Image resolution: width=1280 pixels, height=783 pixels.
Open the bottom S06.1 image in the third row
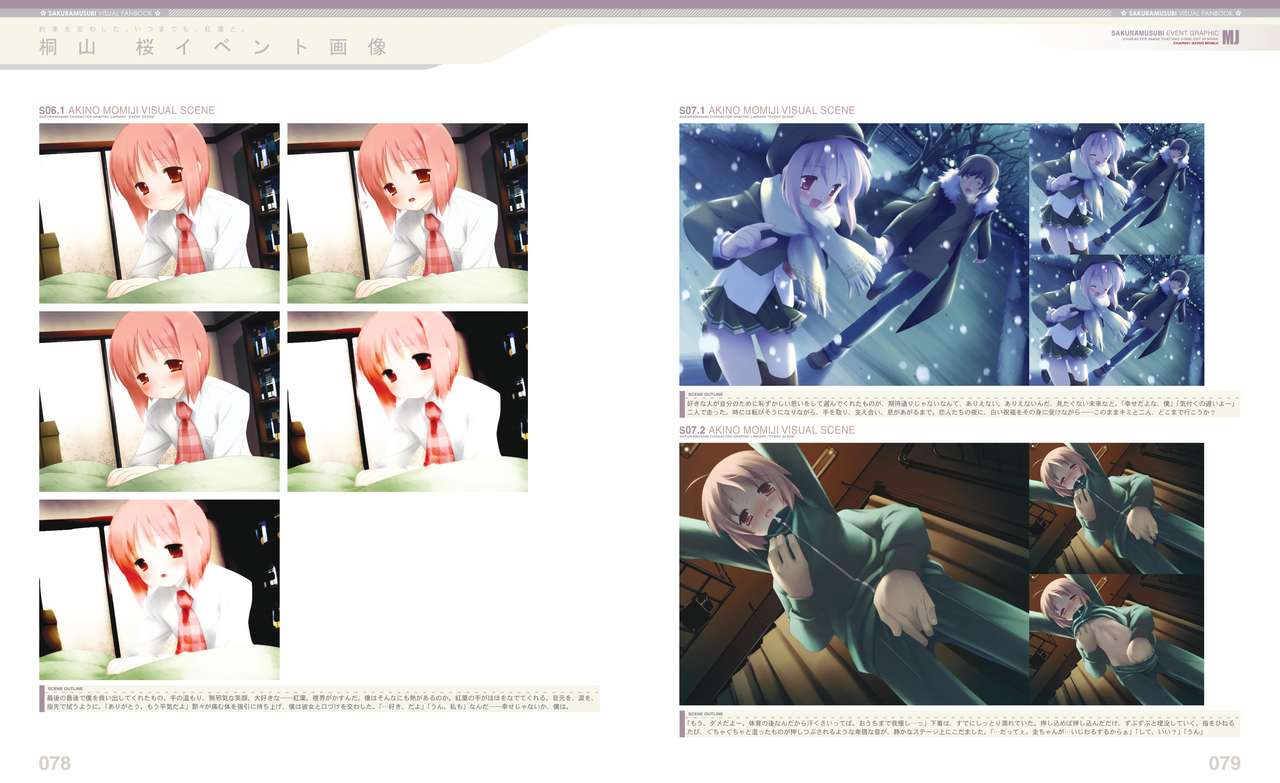click(159, 589)
